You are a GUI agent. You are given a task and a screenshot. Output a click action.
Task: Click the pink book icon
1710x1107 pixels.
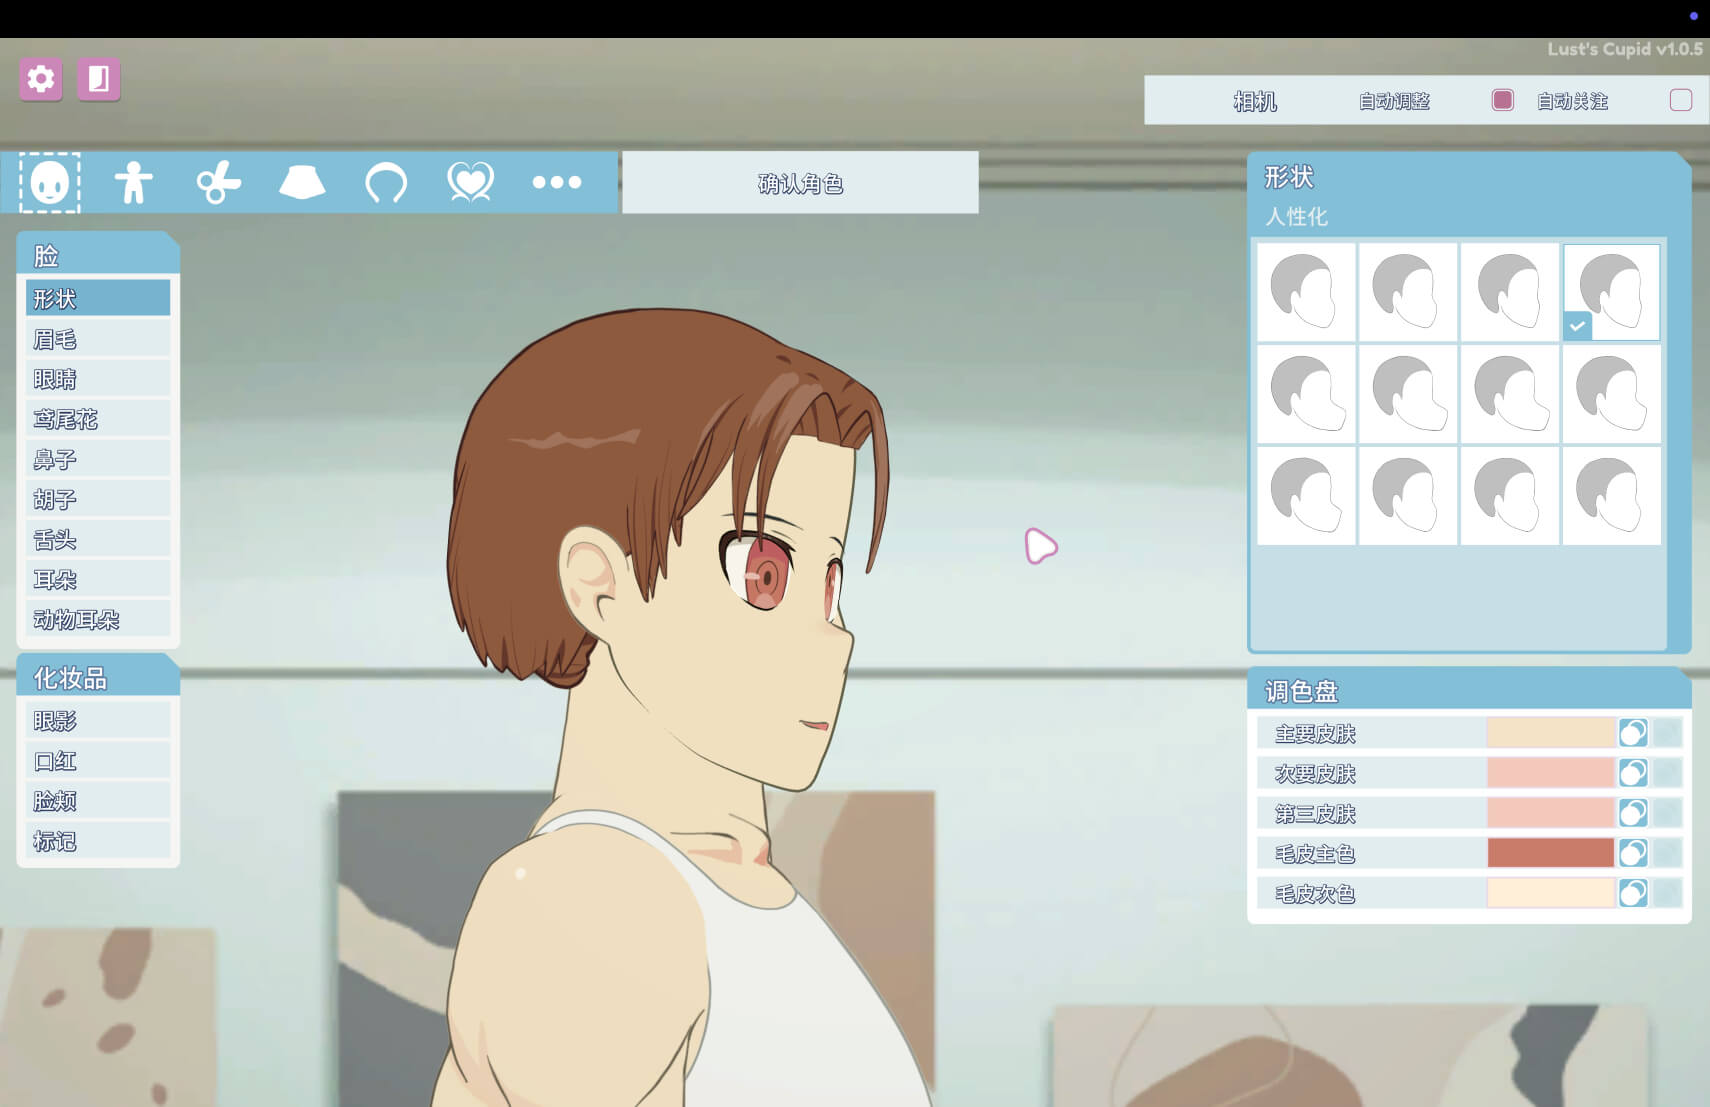point(98,79)
